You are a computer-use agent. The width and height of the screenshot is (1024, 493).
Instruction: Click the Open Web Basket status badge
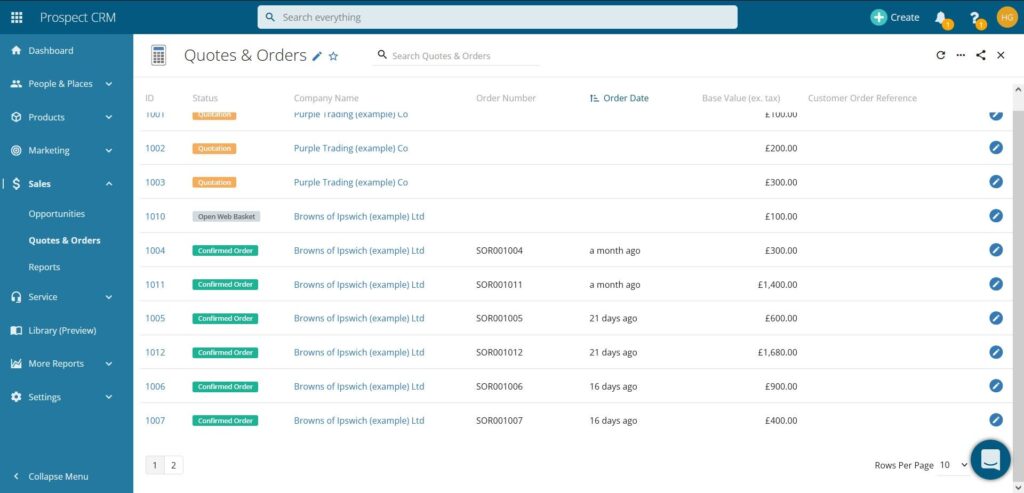coord(226,217)
